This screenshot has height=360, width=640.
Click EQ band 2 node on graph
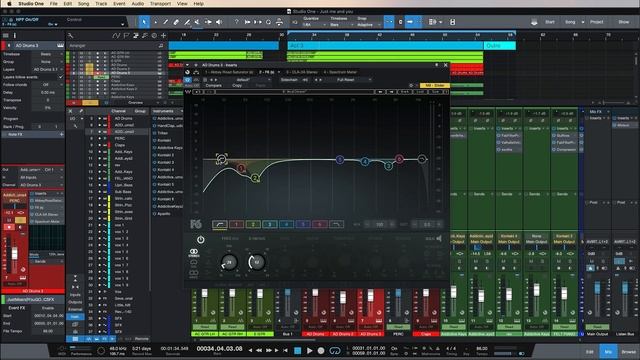pos(256,178)
